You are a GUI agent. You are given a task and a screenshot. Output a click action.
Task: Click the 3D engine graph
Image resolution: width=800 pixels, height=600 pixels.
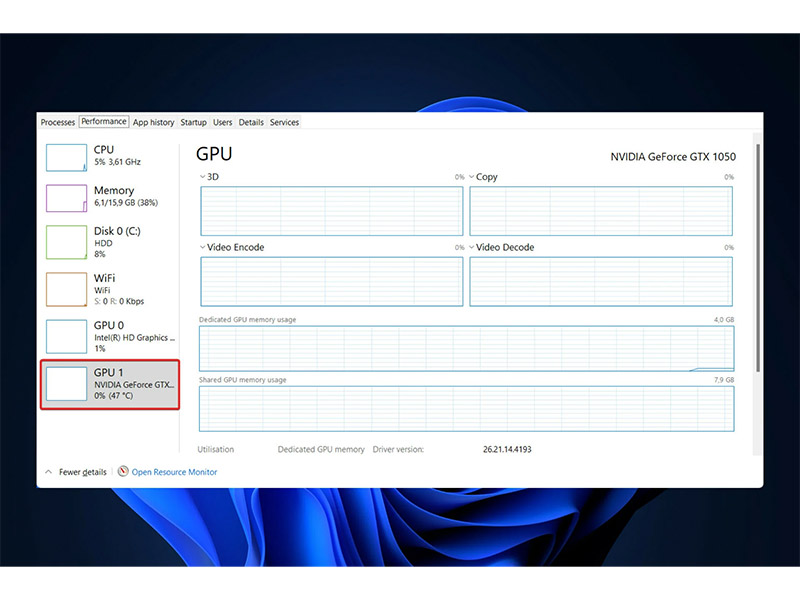tap(332, 211)
